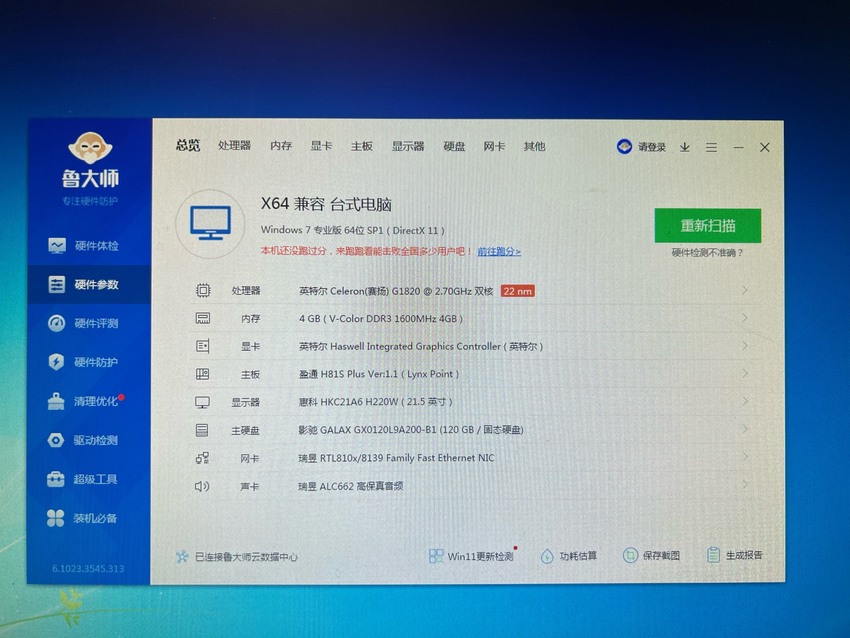
Task: Click 硬件检测不准确？ link
Action: [x=707, y=253]
